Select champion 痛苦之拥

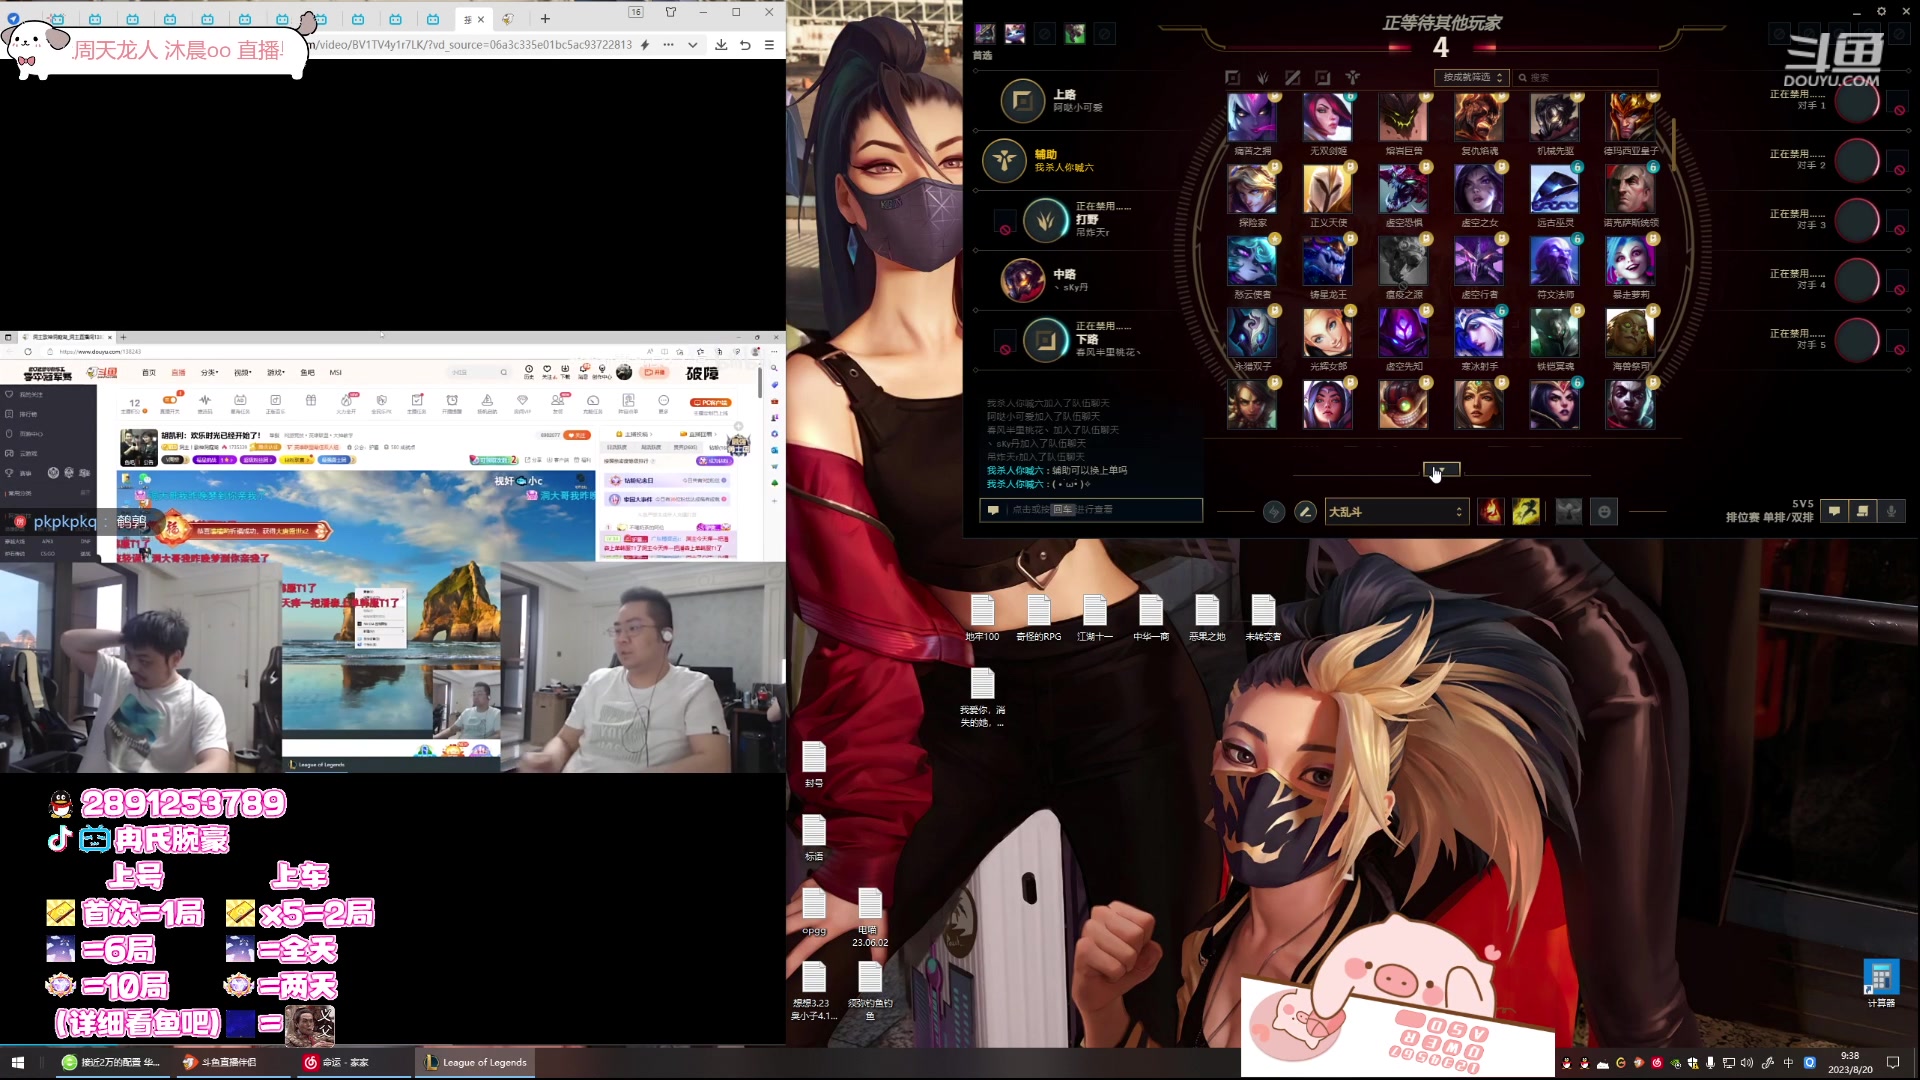[x=1252, y=118]
